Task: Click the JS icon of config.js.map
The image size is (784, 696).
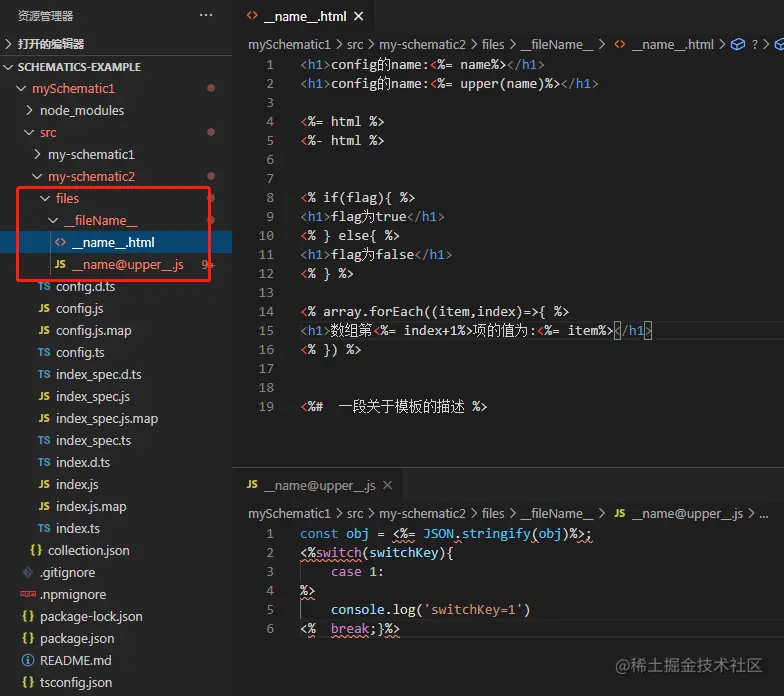Action: click(44, 330)
